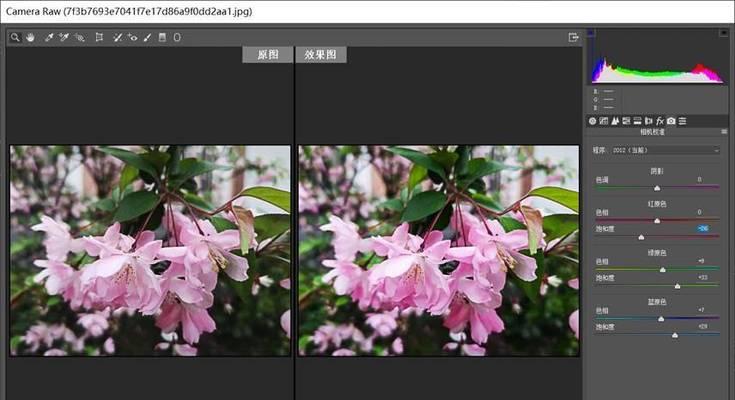Open the Split Toning panel icon
This screenshot has height=400, width=735.
point(638,121)
